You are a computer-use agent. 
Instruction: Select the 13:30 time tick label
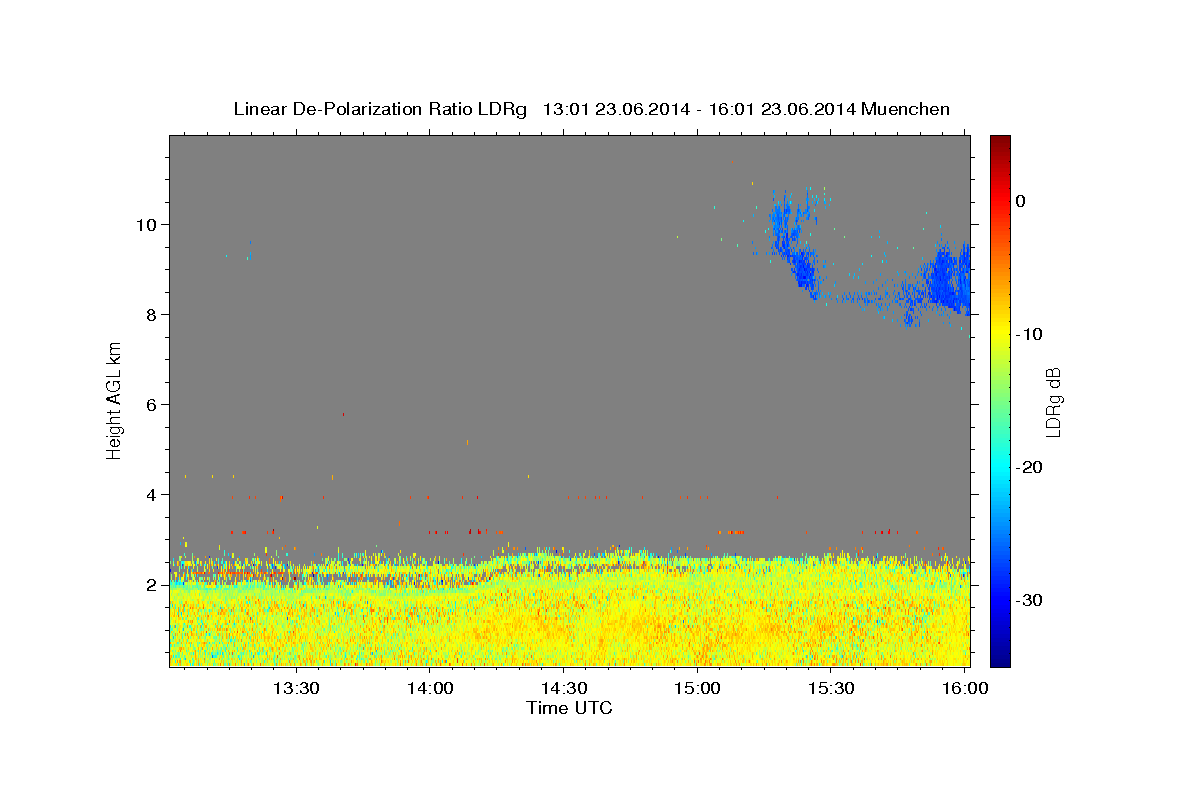coord(297,689)
